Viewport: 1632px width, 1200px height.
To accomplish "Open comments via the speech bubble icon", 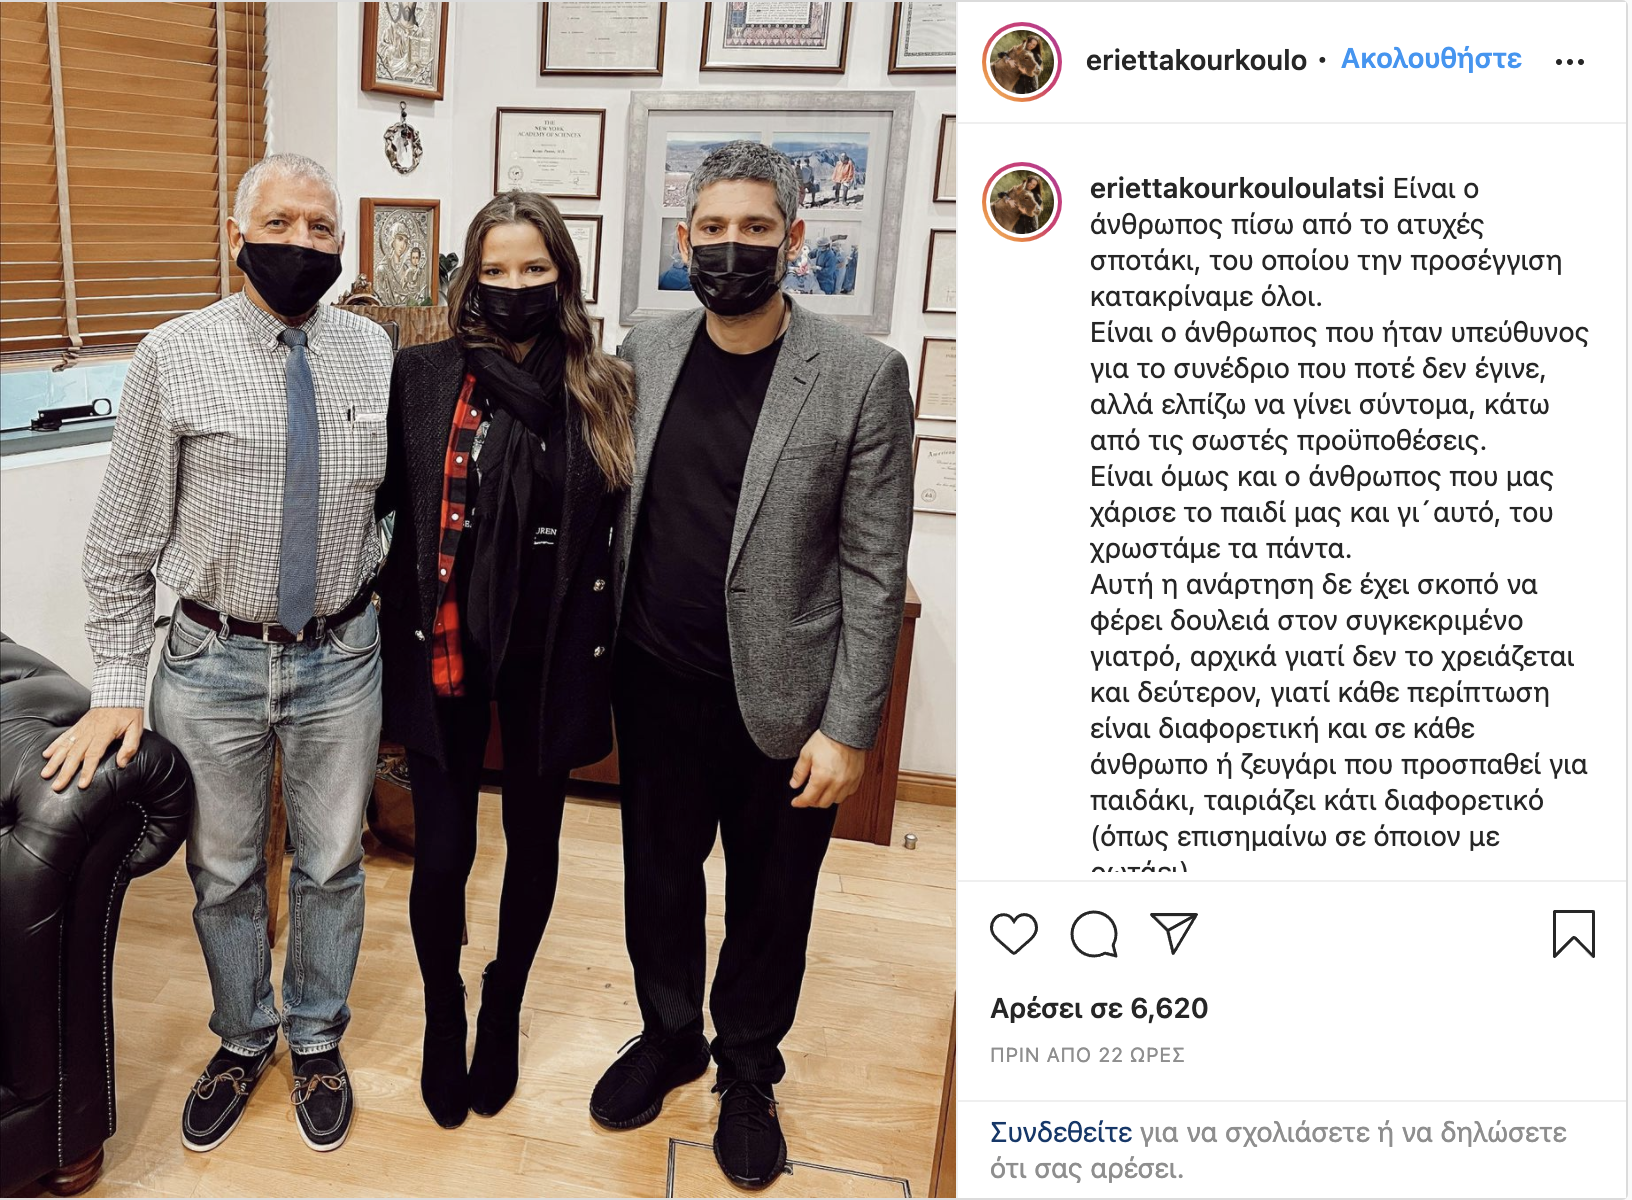I will tap(1094, 934).
